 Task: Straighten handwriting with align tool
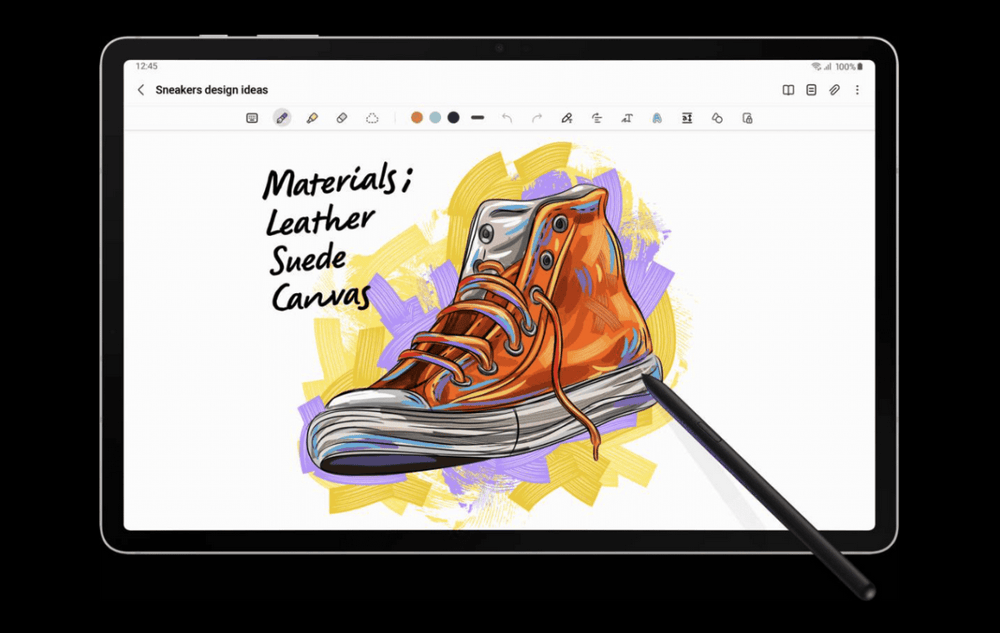[x=597, y=118]
